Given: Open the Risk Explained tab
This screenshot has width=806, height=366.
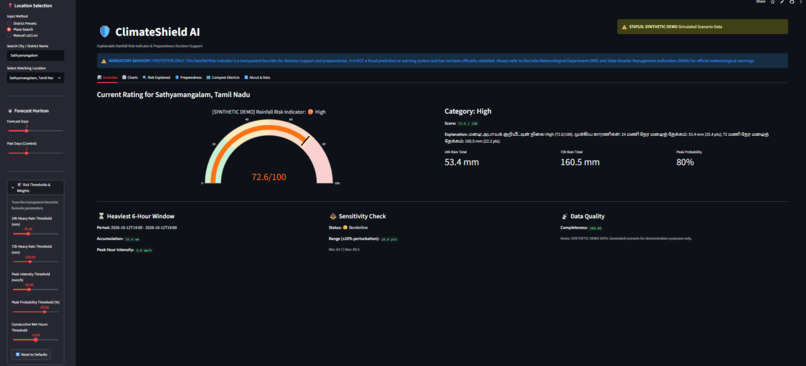Looking at the screenshot, I should [x=157, y=77].
